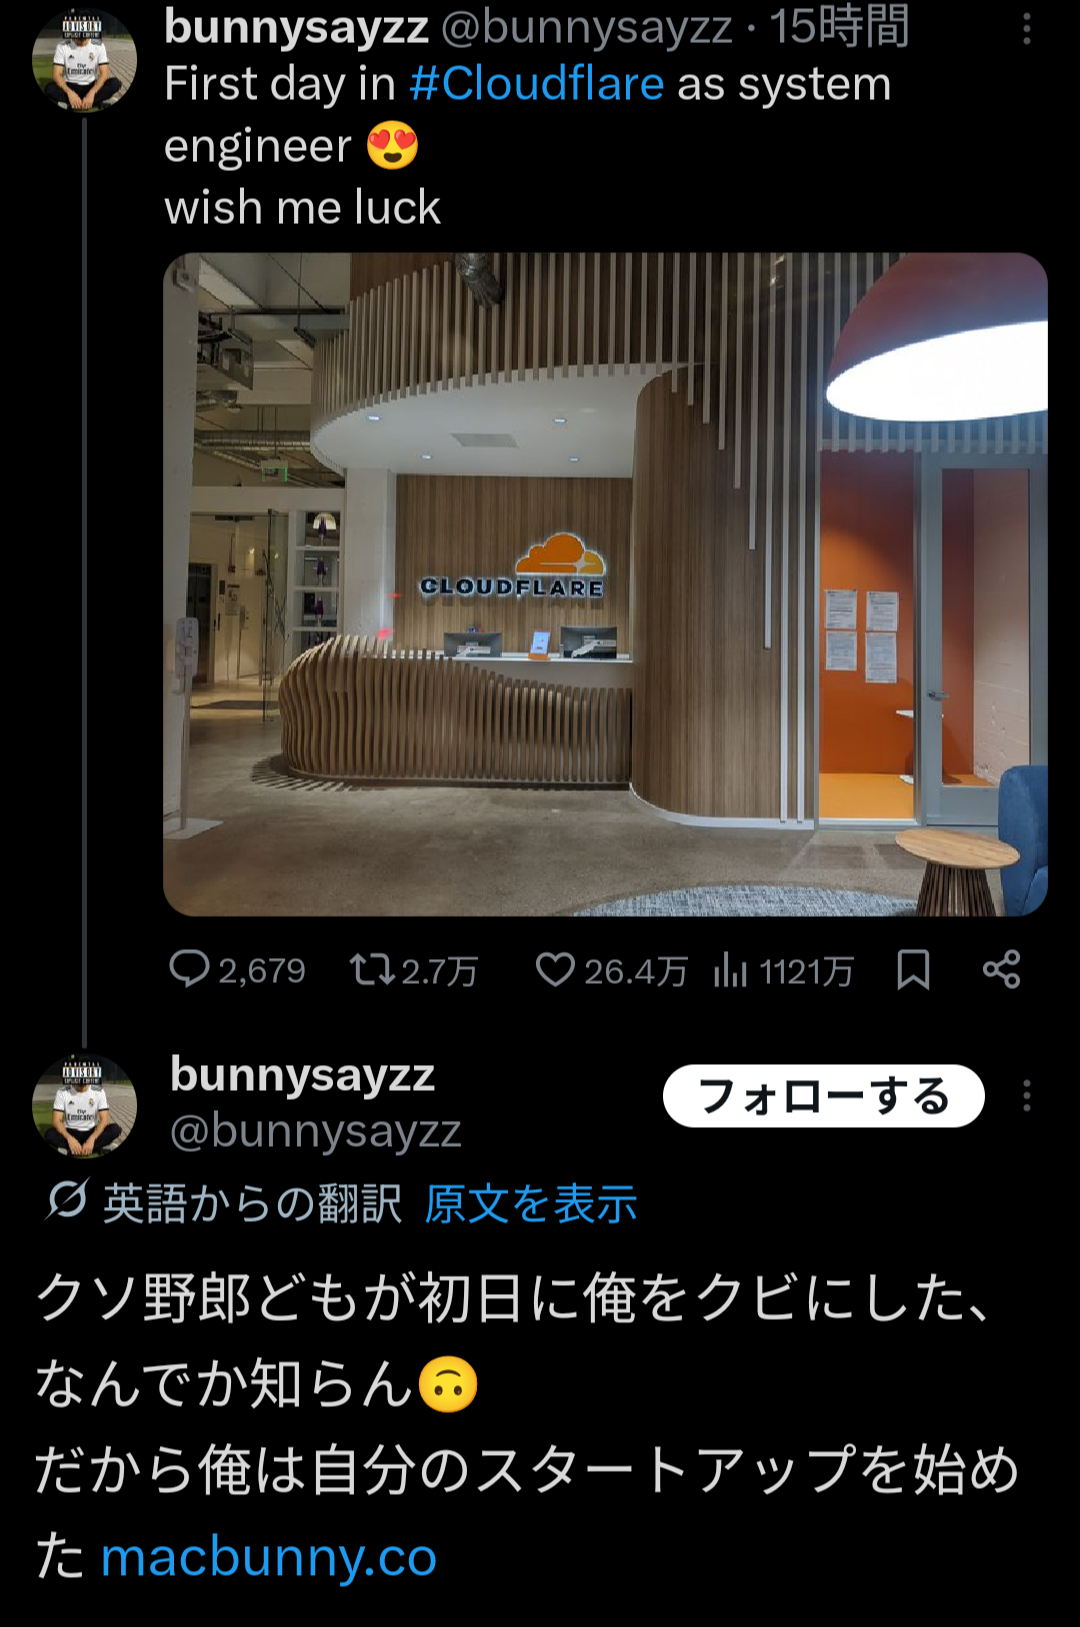
Task: Open the #Cloudflare hashtag
Action: coord(536,84)
